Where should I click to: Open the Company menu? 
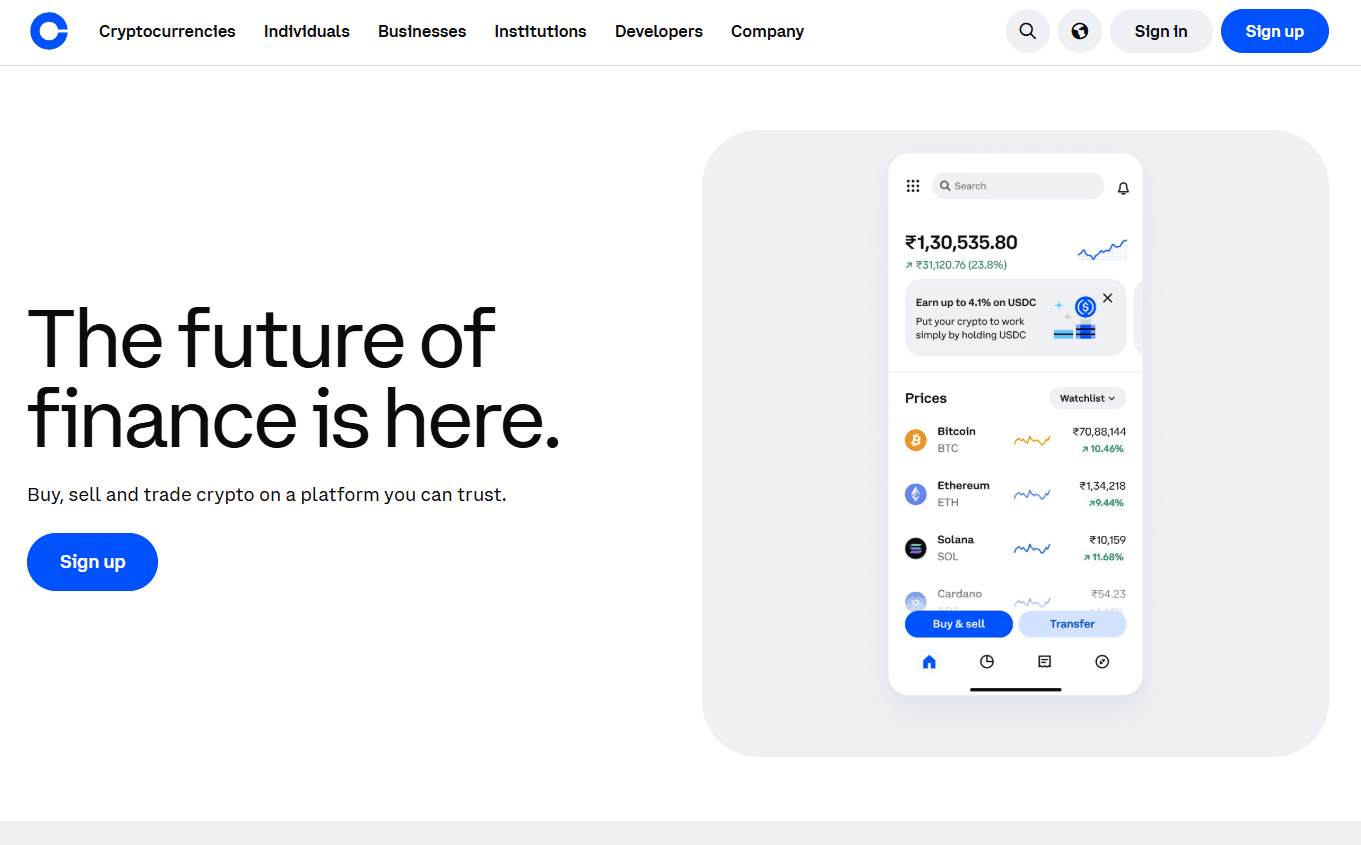tap(767, 31)
